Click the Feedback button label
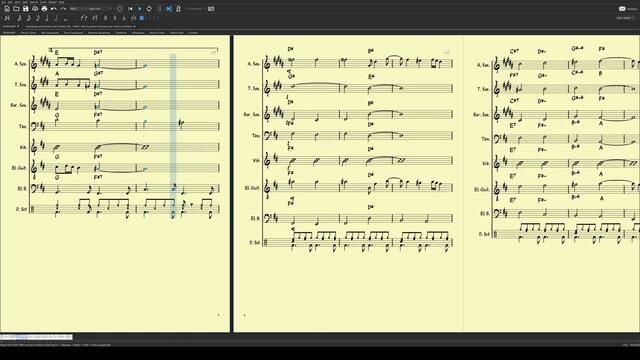 (632, 9)
